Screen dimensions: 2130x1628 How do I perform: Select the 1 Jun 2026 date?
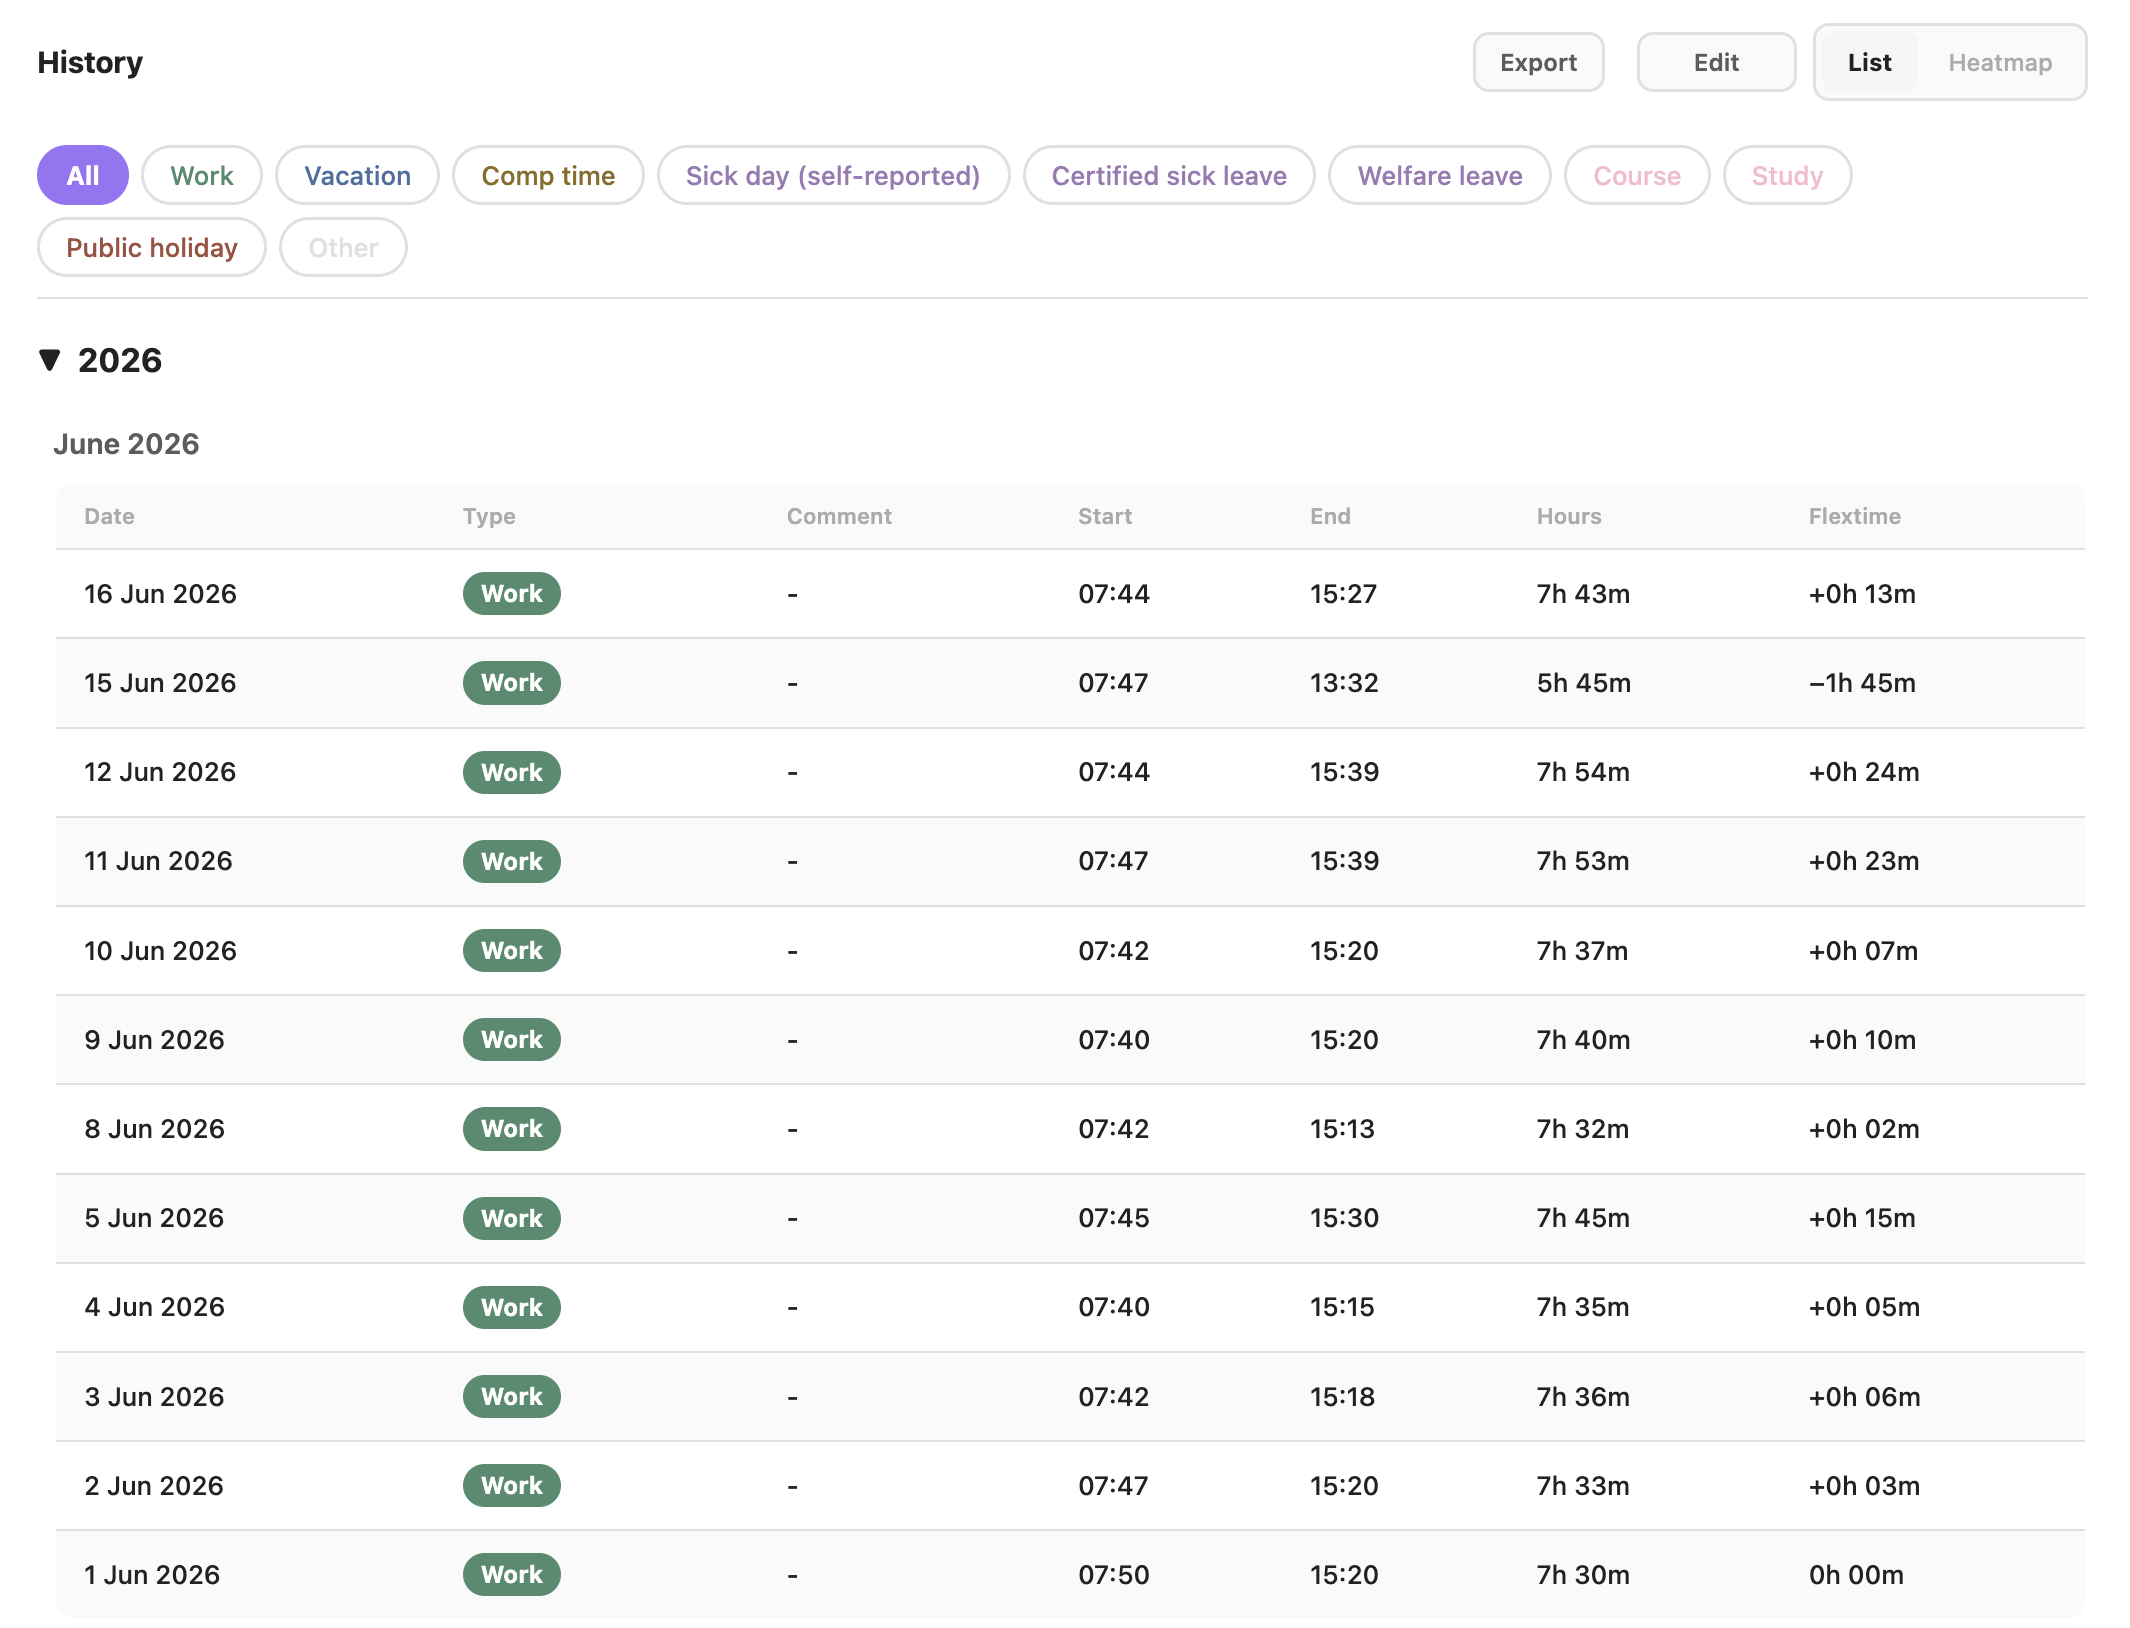(152, 1575)
